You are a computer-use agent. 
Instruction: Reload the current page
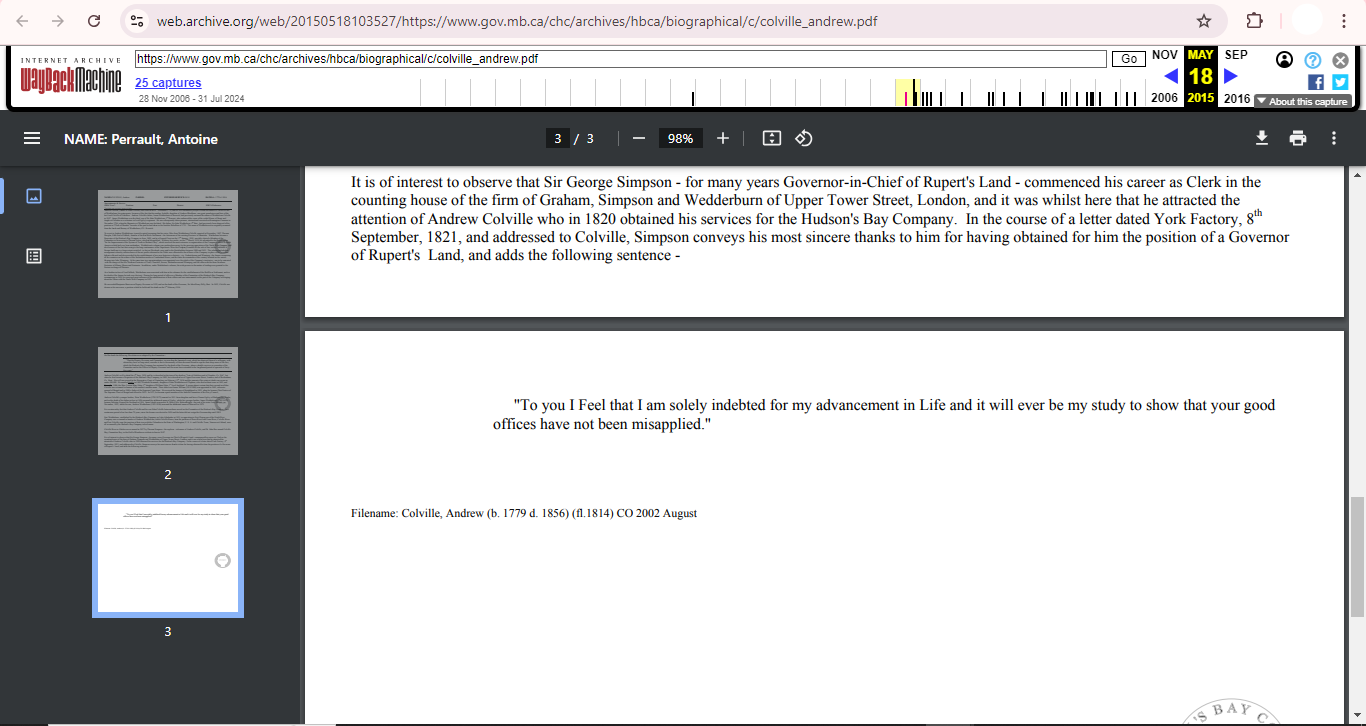[x=94, y=21]
